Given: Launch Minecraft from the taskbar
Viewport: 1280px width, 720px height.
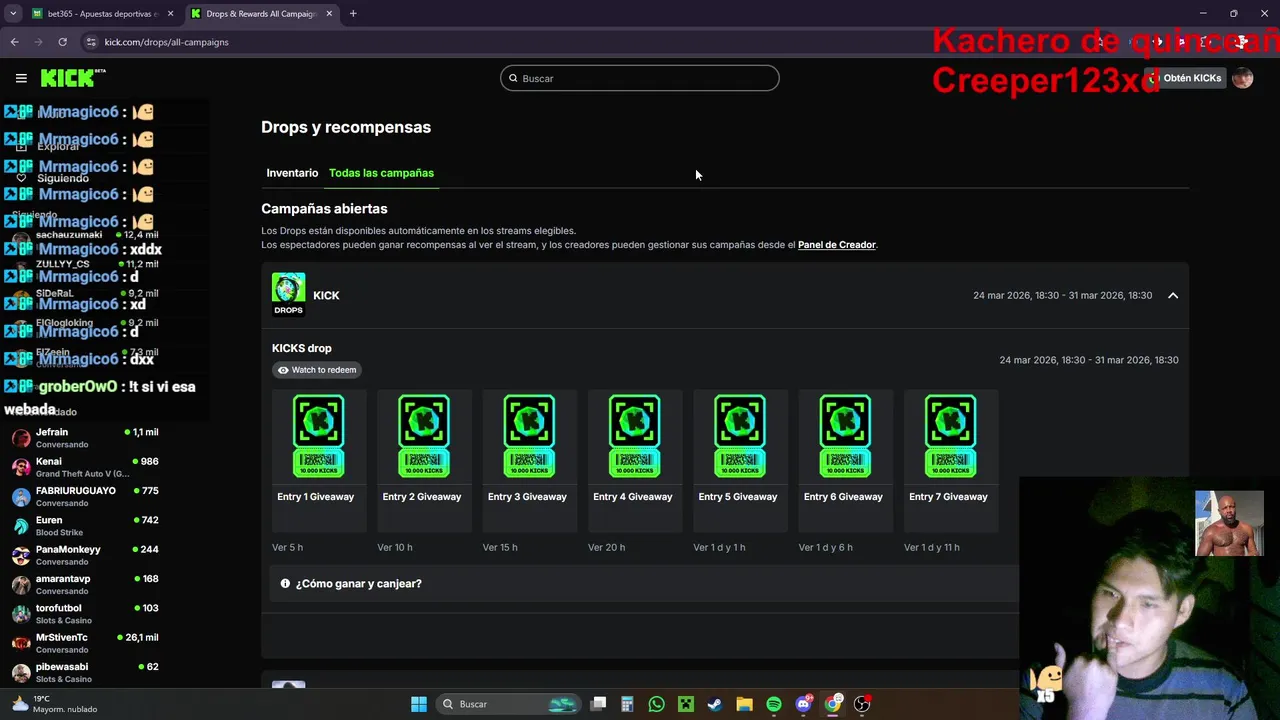Looking at the screenshot, I should coord(686,704).
